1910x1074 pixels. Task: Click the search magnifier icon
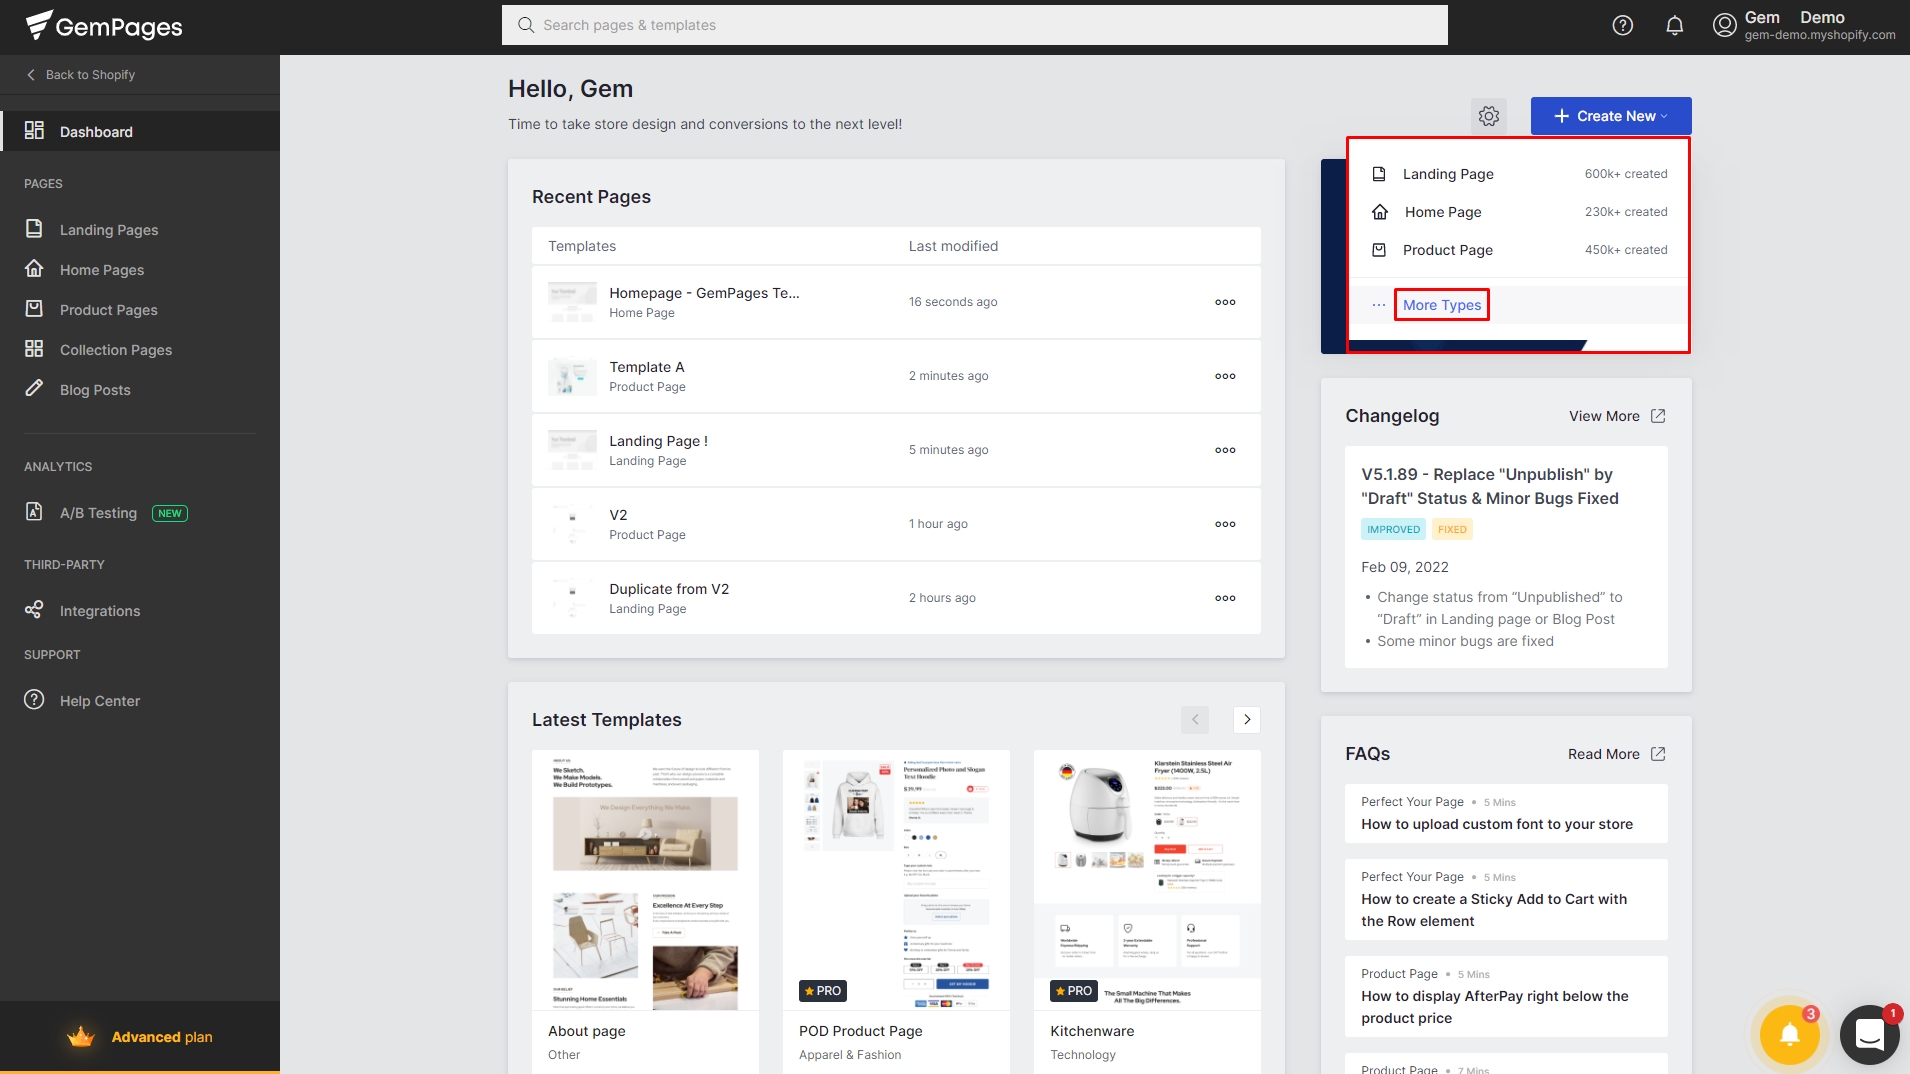pyautogui.click(x=526, y=25)
